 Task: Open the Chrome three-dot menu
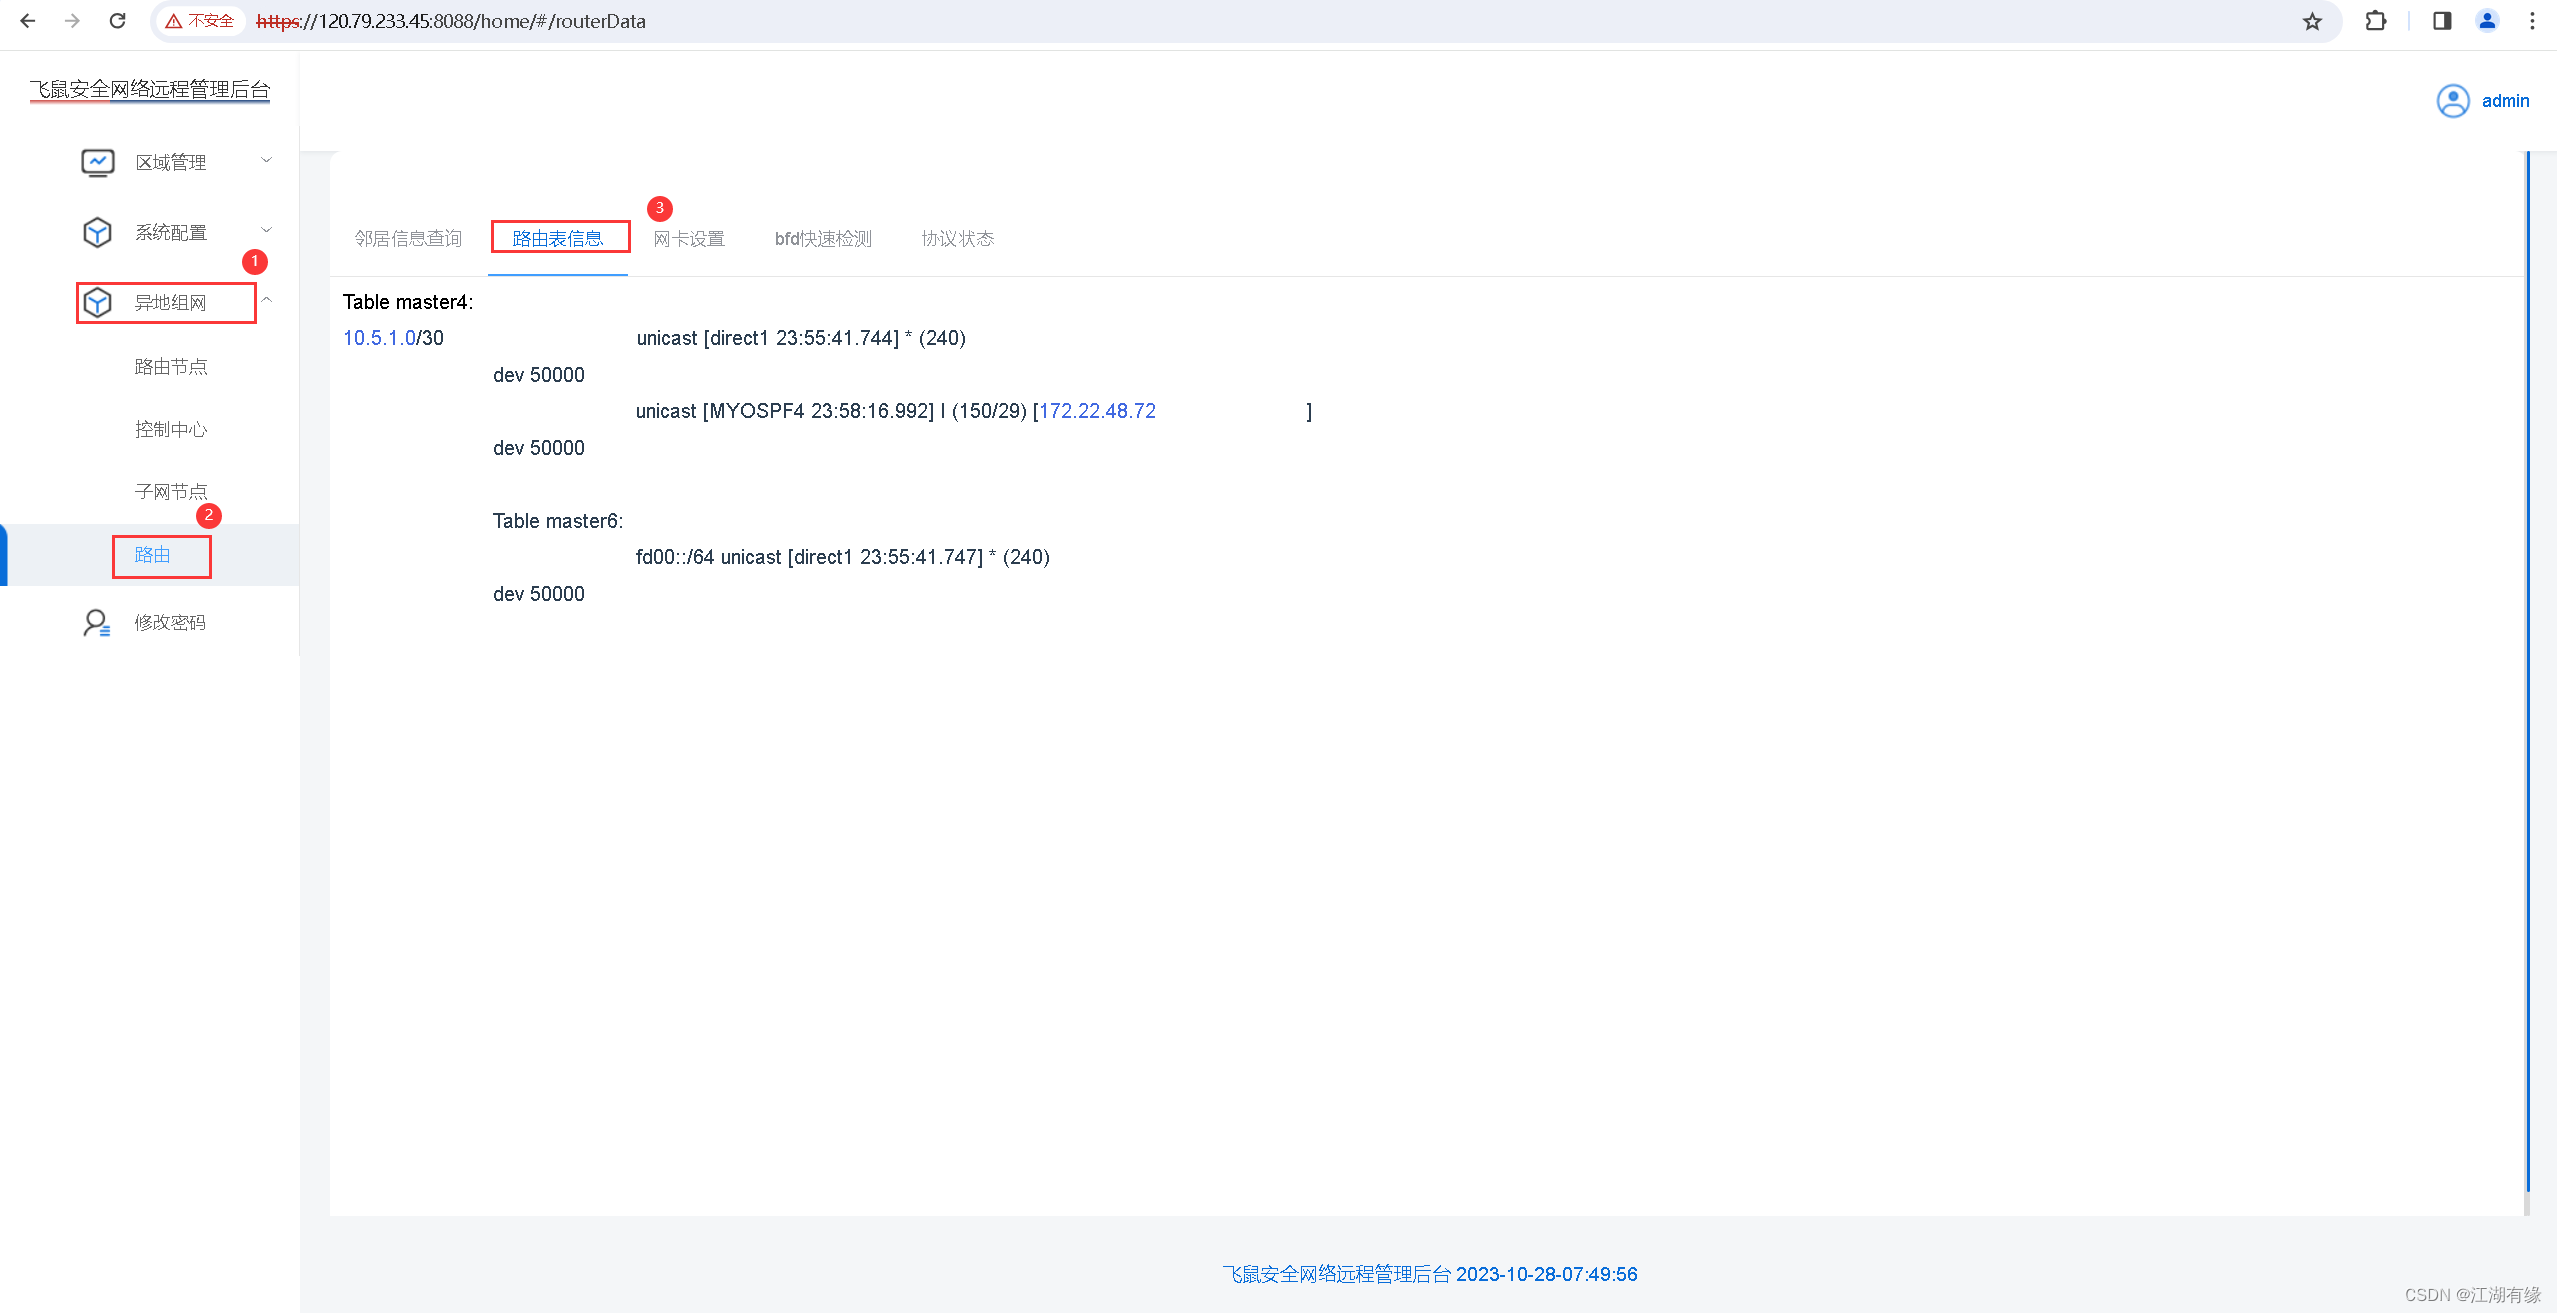click(x=2532, y=21)
